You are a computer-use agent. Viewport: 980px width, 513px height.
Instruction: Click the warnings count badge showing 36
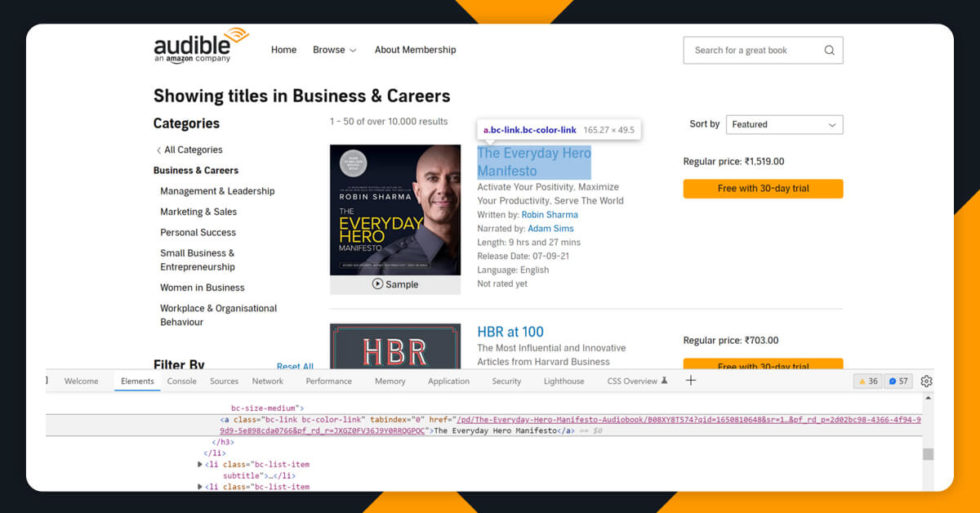click(x=868, y=381)
